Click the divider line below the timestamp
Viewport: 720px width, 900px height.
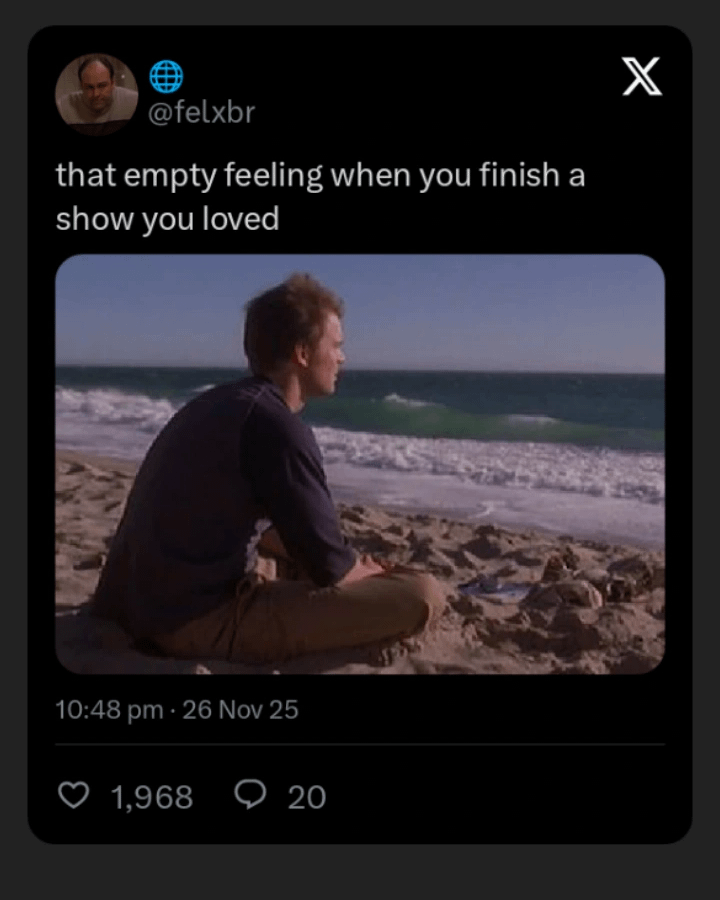[x=360, y=744]
